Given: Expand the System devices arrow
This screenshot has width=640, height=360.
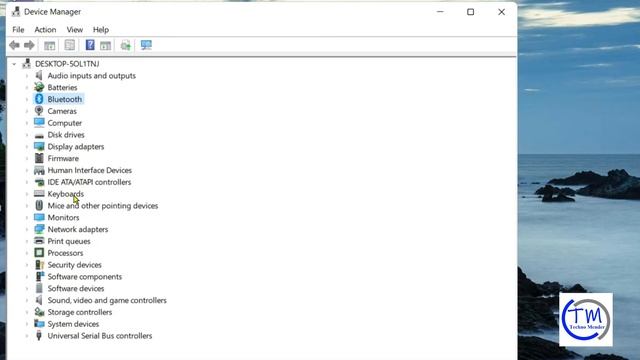Looking at the screenshot, I should (x=27, y=324).
